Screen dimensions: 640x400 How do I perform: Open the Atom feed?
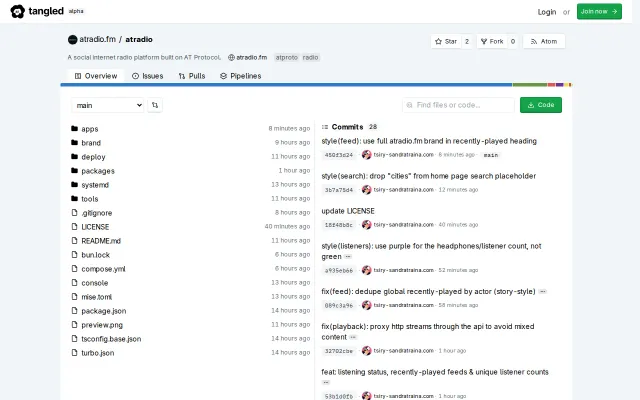point(544,41)
